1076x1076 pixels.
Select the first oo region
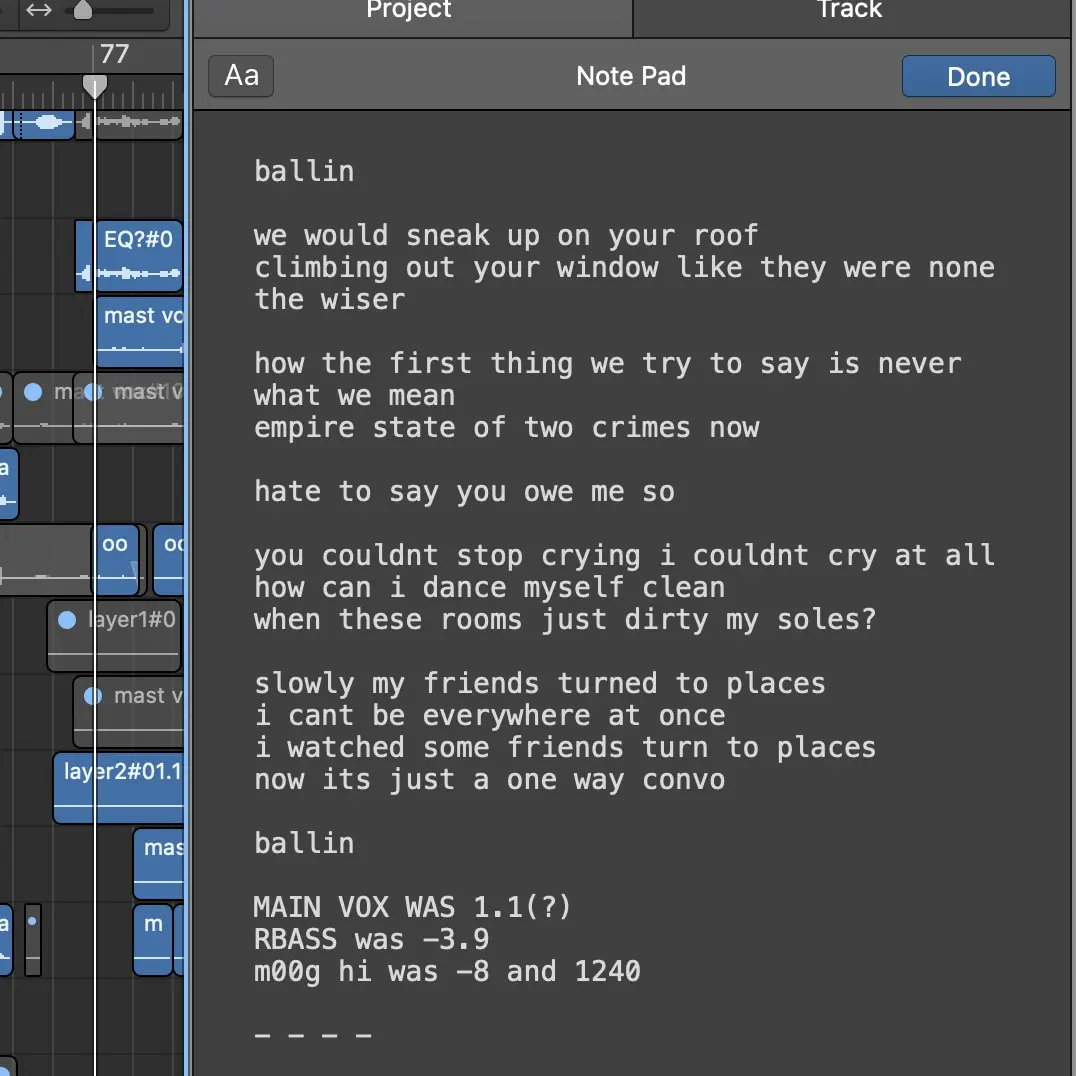(117, 560)
